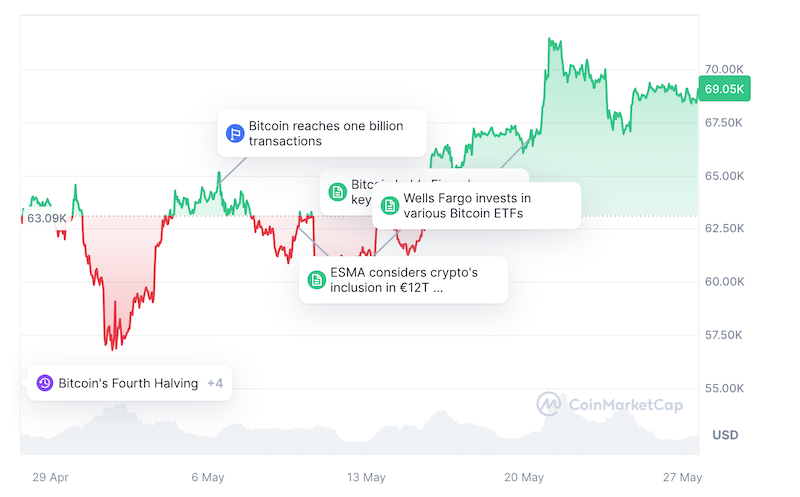
Task: Click the 29 Apr date label
Action: (x=51, y=478)
